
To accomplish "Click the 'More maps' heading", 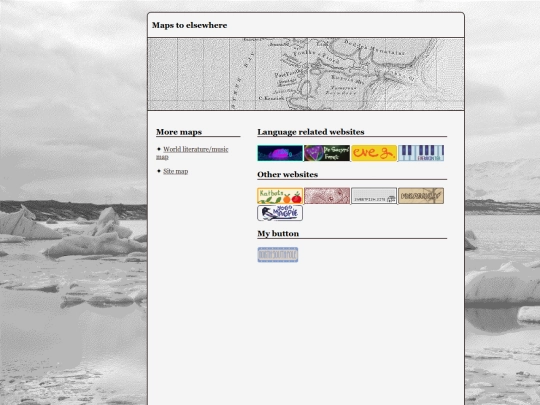I will click(179, 132).
